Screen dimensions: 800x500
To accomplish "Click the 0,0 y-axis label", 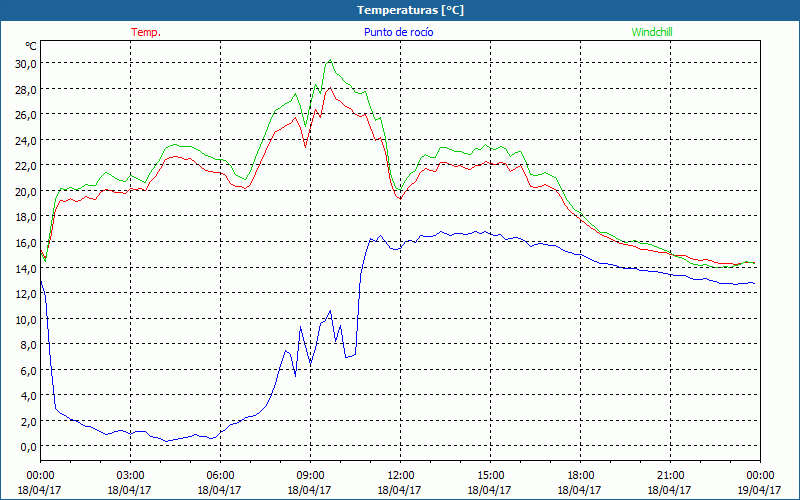I will coord(28,446).
